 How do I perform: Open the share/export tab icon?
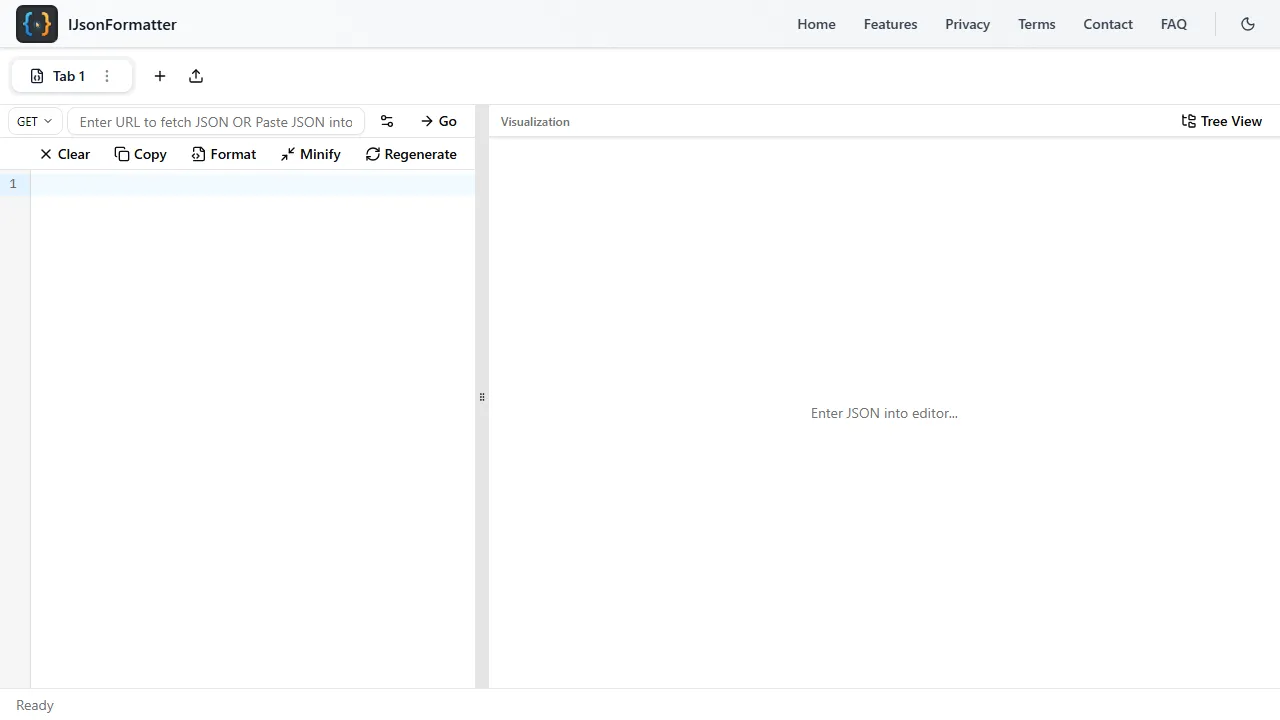tap(196, 76)
